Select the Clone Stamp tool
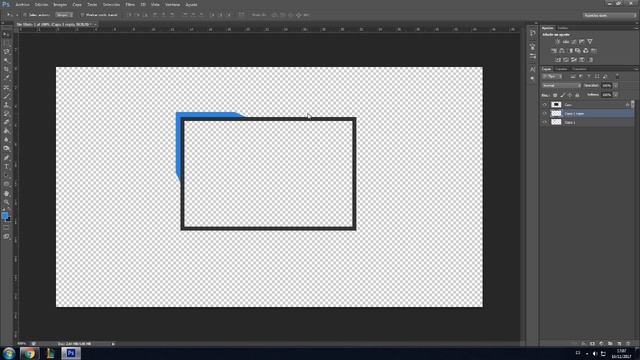640x360 pixels. point(6,105)
